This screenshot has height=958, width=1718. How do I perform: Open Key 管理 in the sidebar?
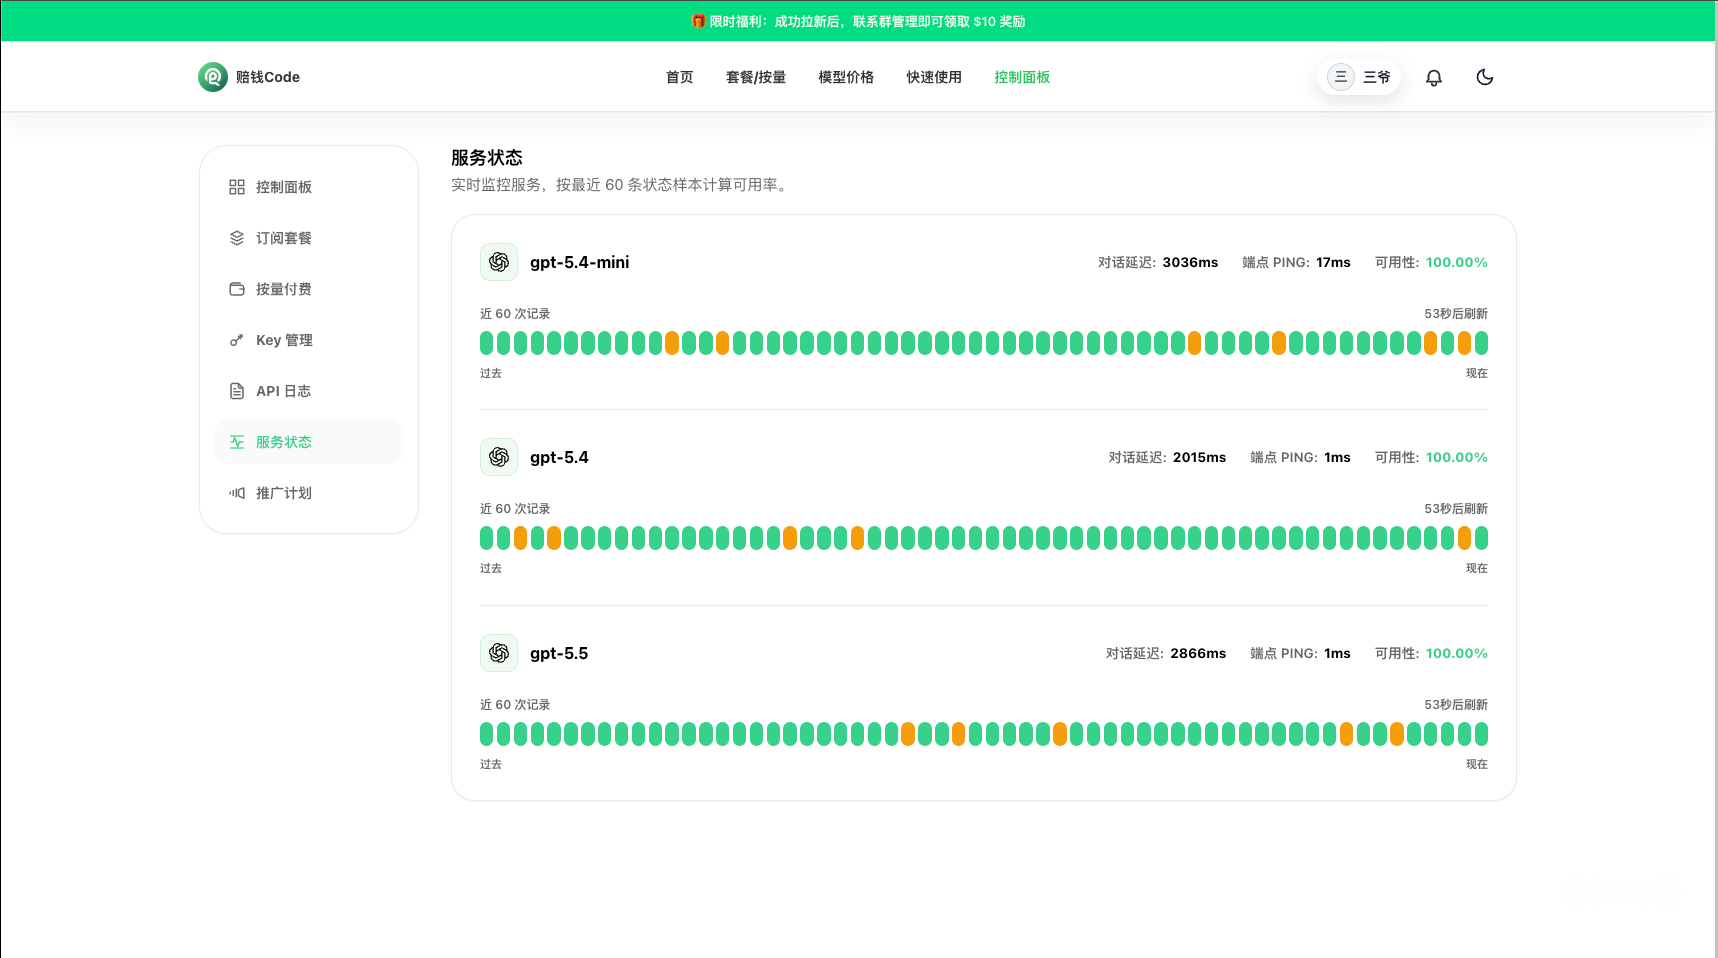pos(309,340)
